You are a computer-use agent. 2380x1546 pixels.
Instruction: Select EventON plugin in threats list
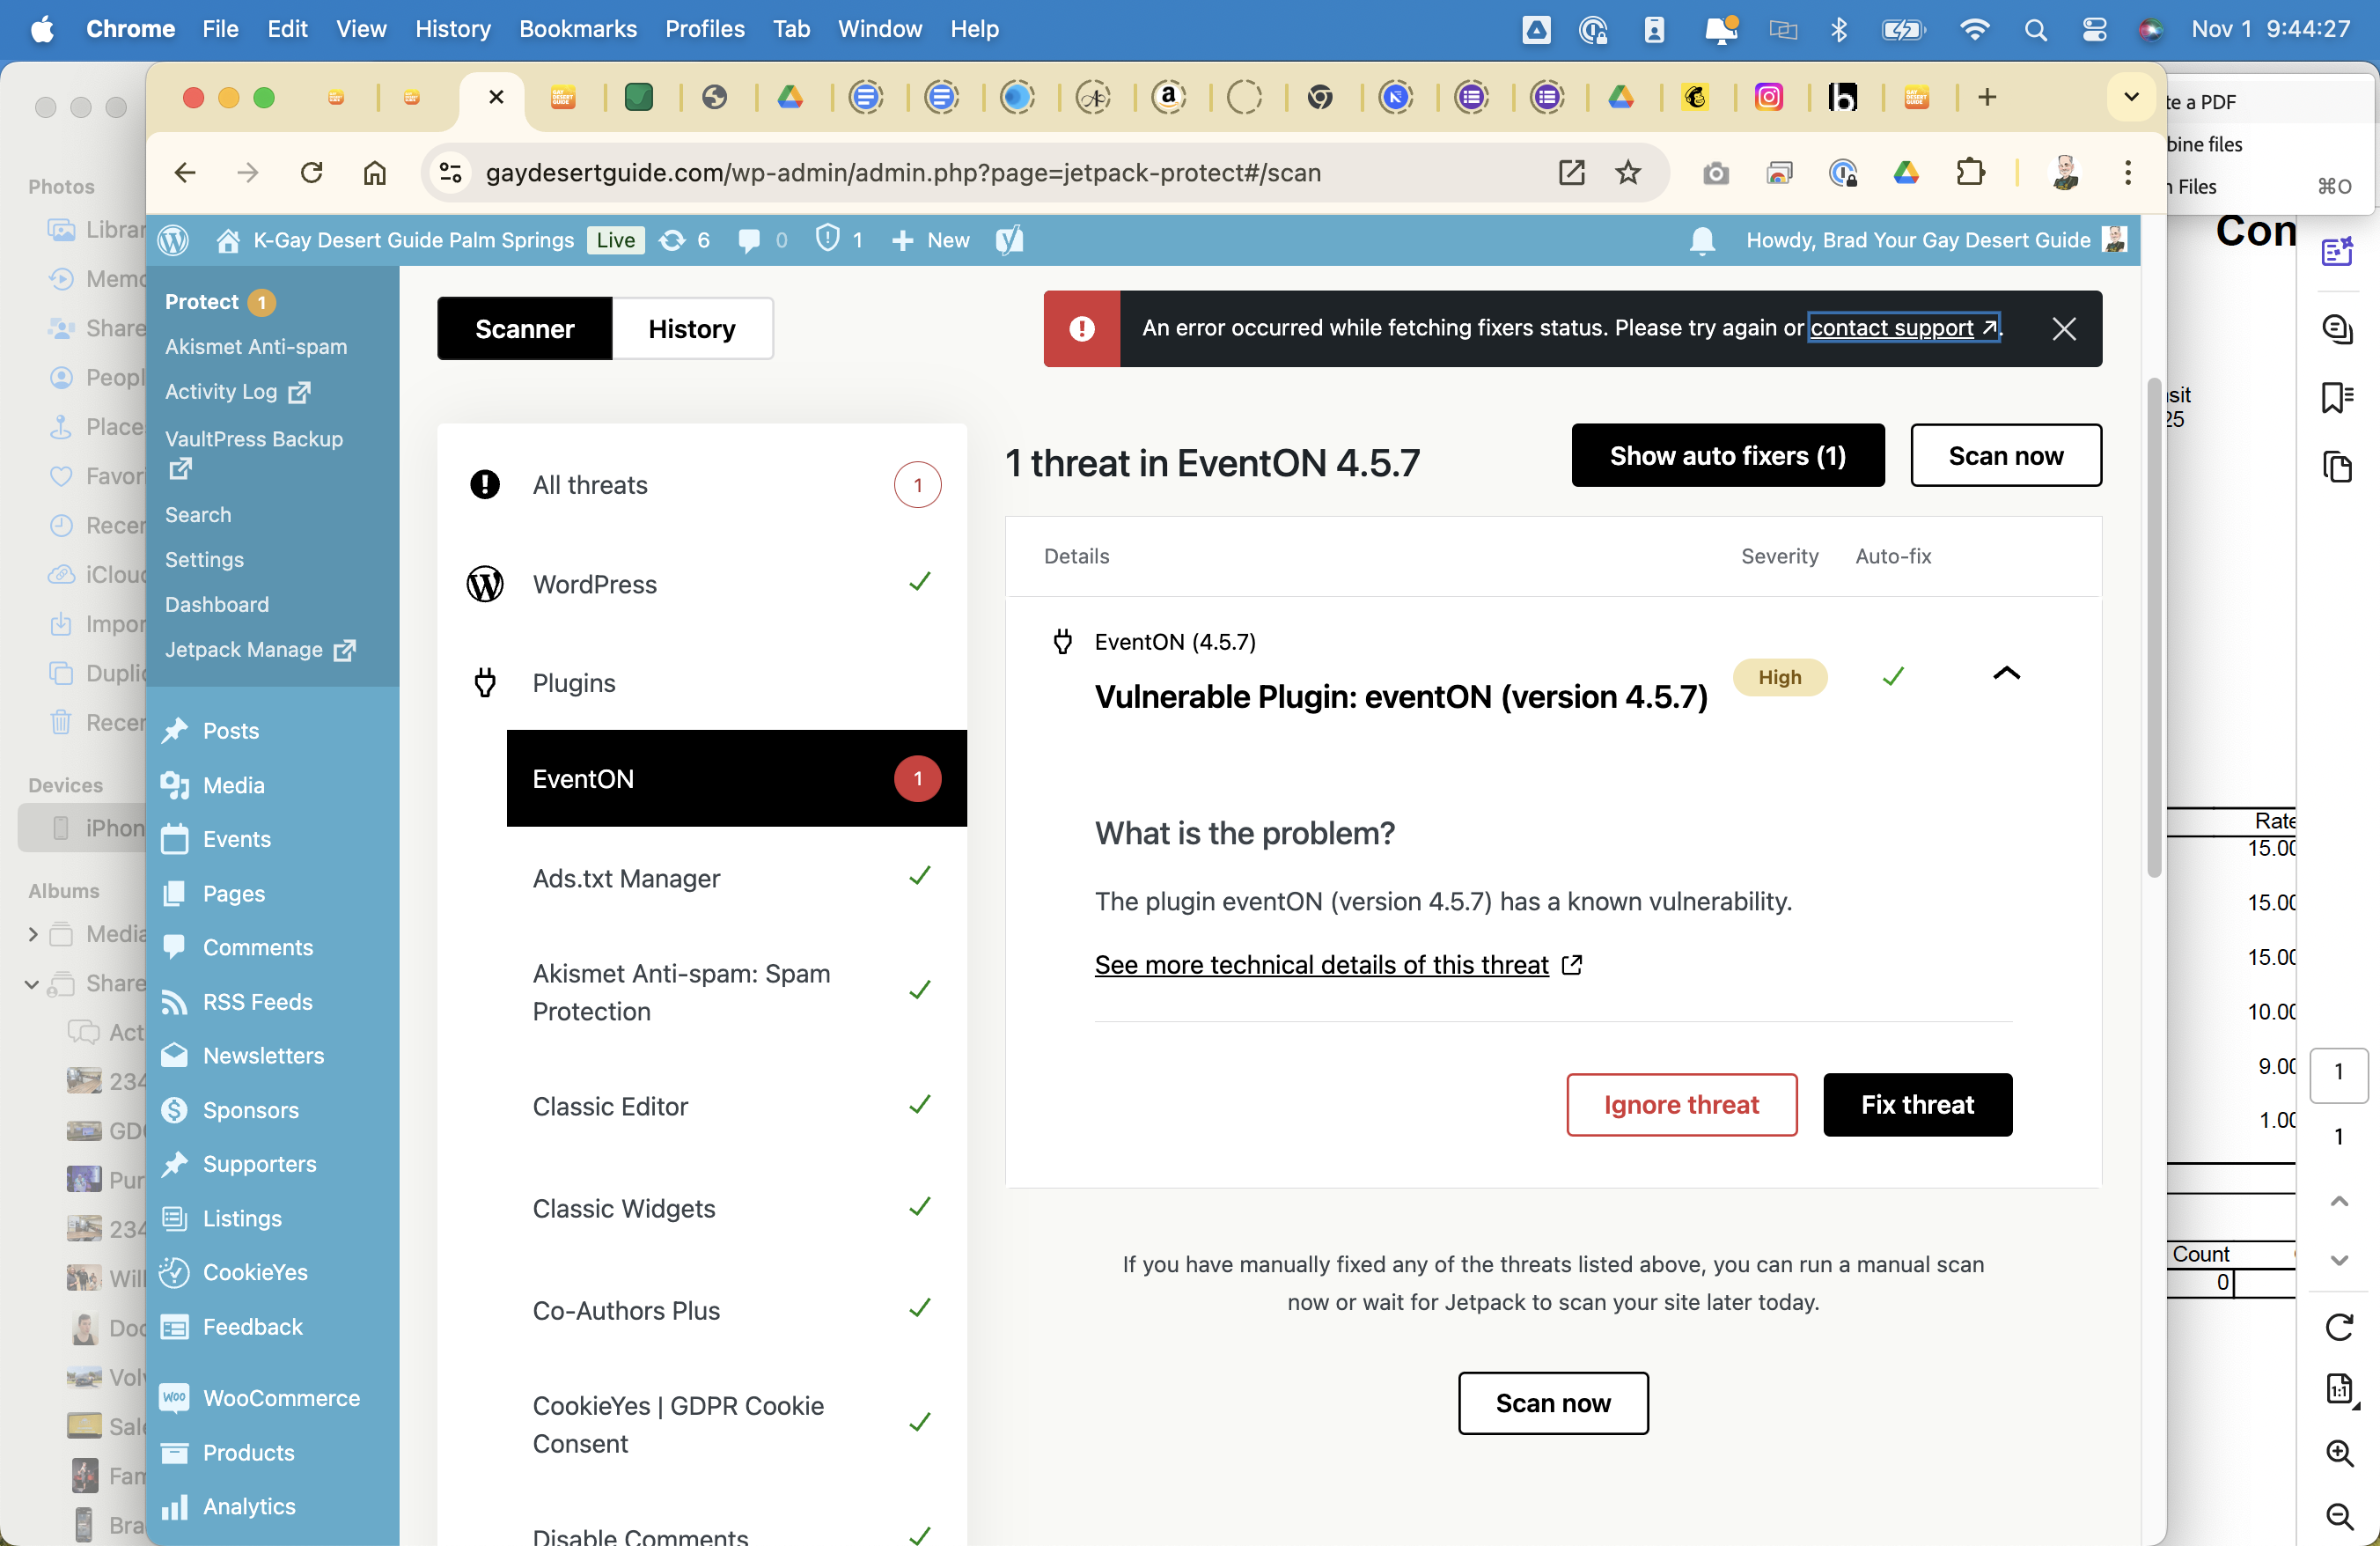click(737, 779)
